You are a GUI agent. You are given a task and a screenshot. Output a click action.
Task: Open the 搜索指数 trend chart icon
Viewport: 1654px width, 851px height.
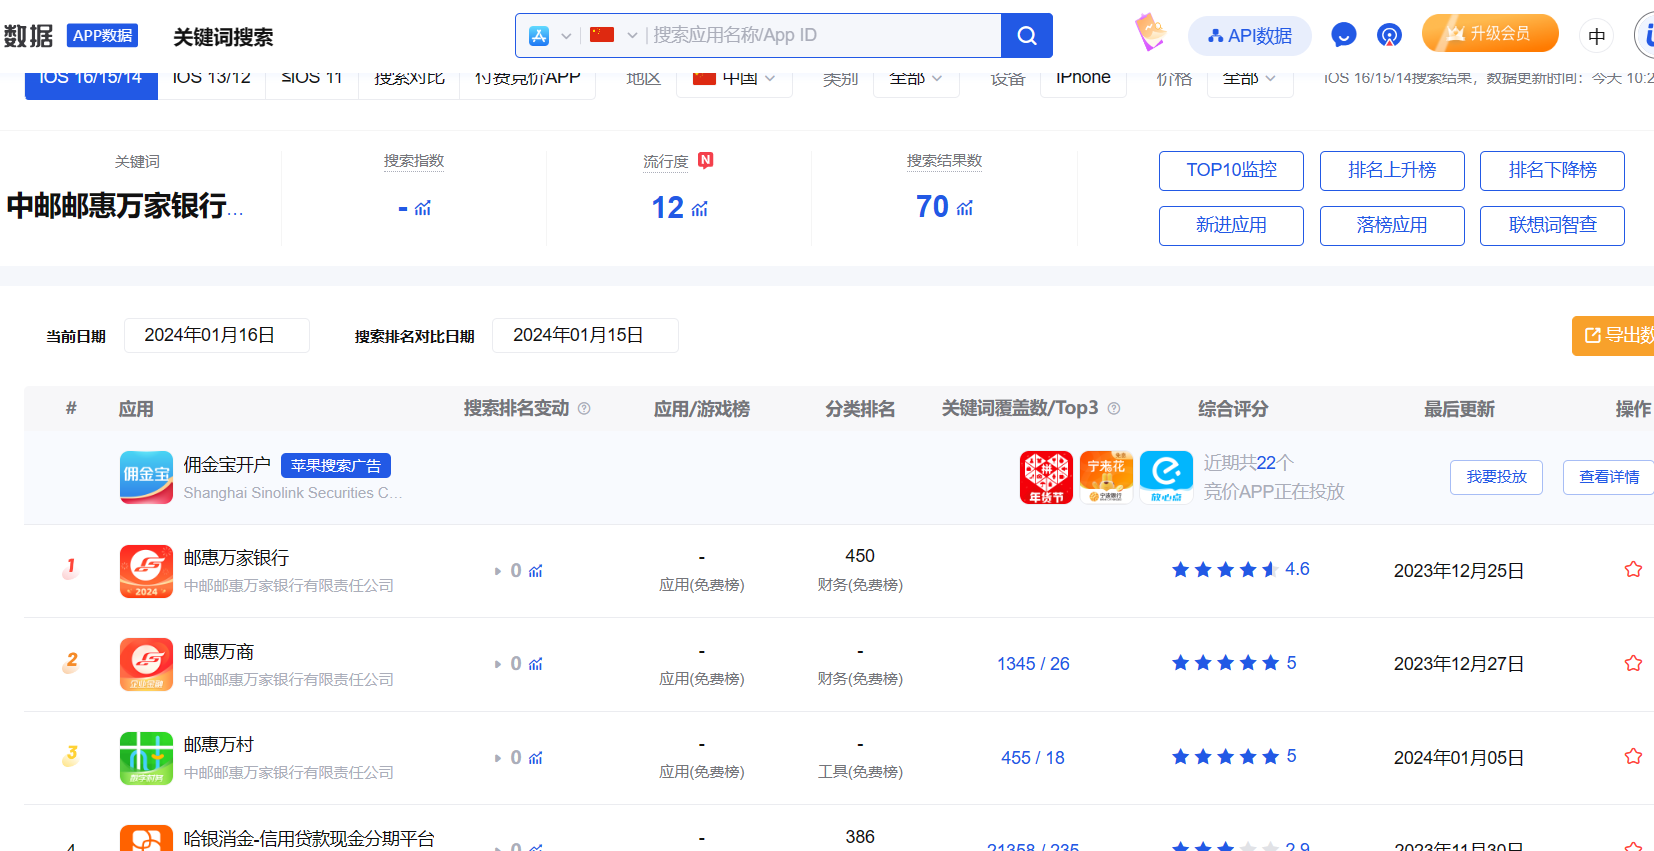point(423,208)
